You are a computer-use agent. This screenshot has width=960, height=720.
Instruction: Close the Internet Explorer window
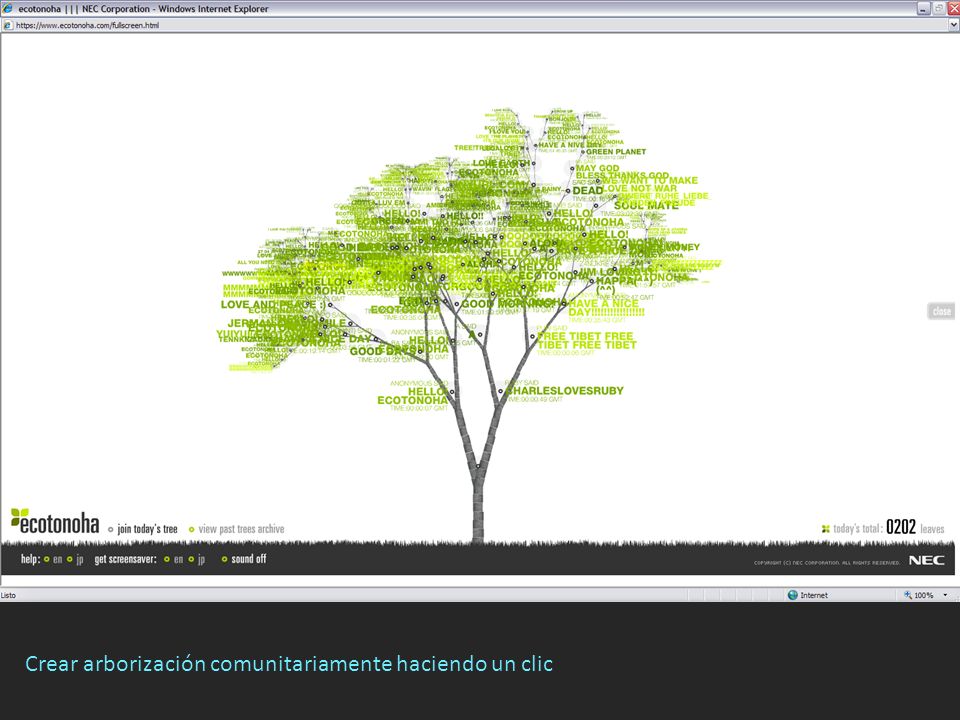953,9
